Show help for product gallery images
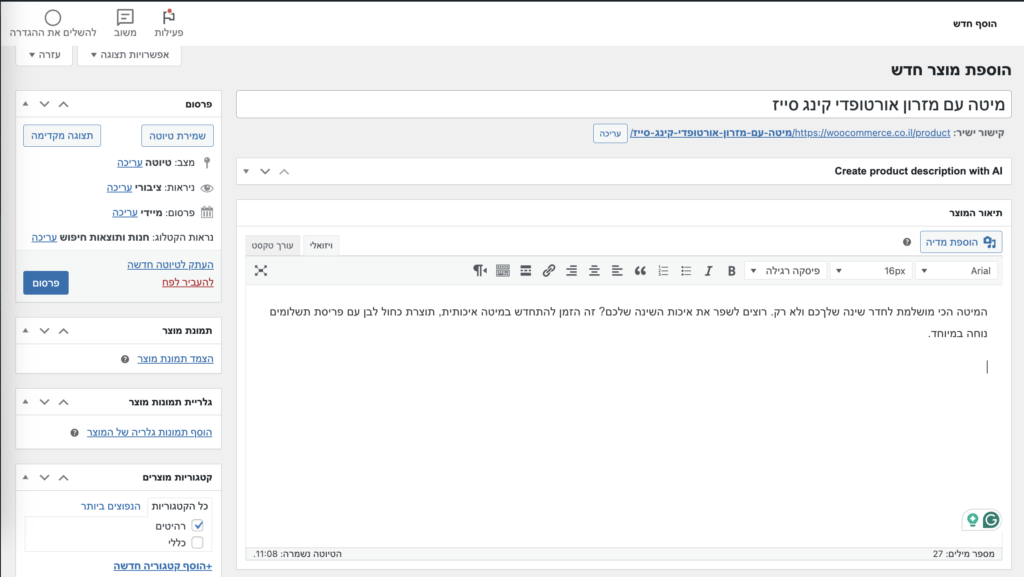This screenshot has height=577, width=1024. tap(74, 433)
